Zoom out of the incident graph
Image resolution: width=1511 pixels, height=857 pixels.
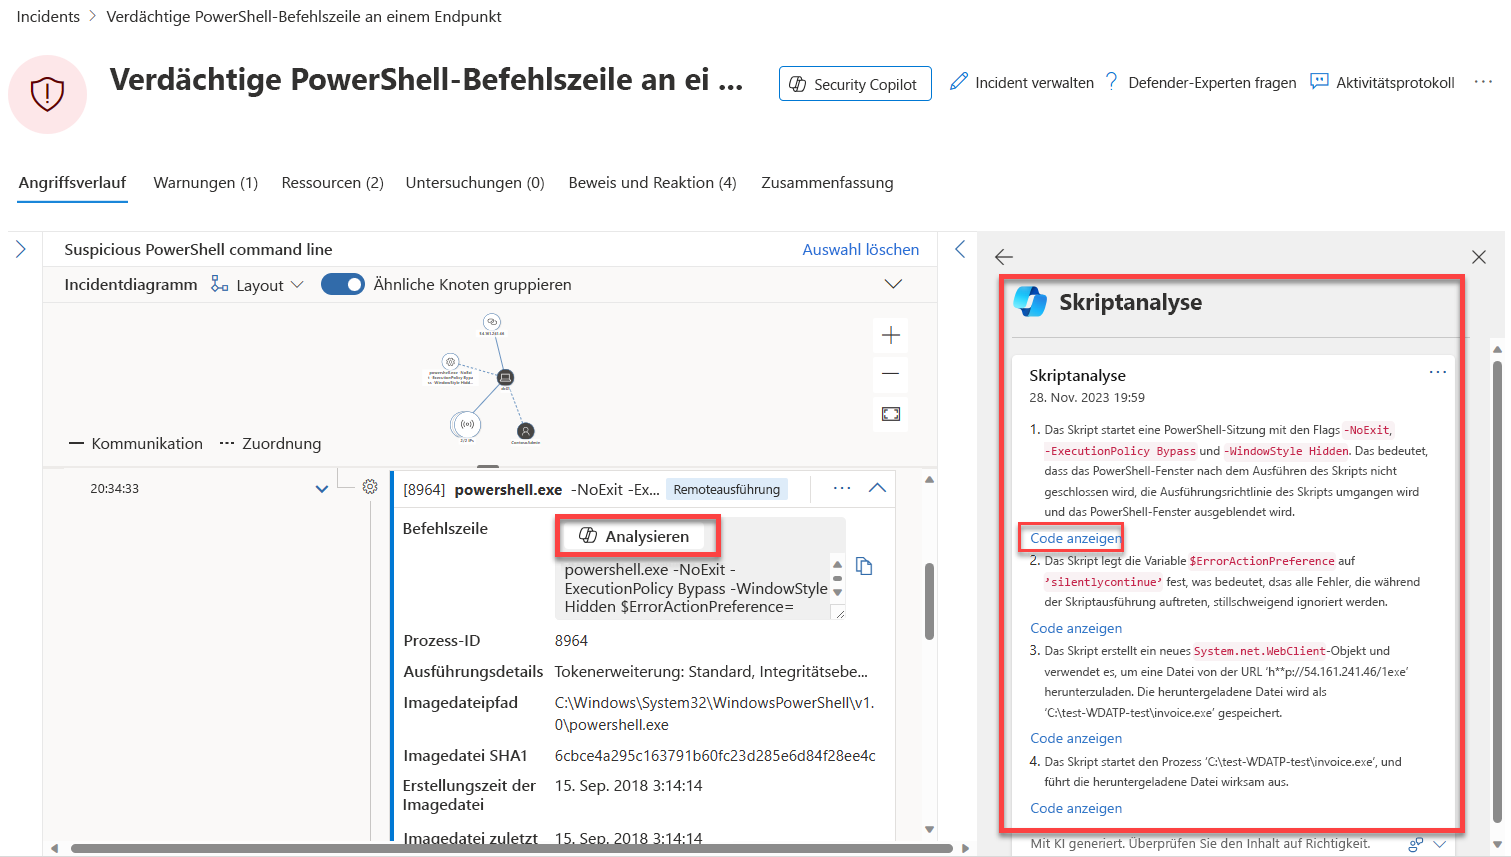(x=891, y=374)
